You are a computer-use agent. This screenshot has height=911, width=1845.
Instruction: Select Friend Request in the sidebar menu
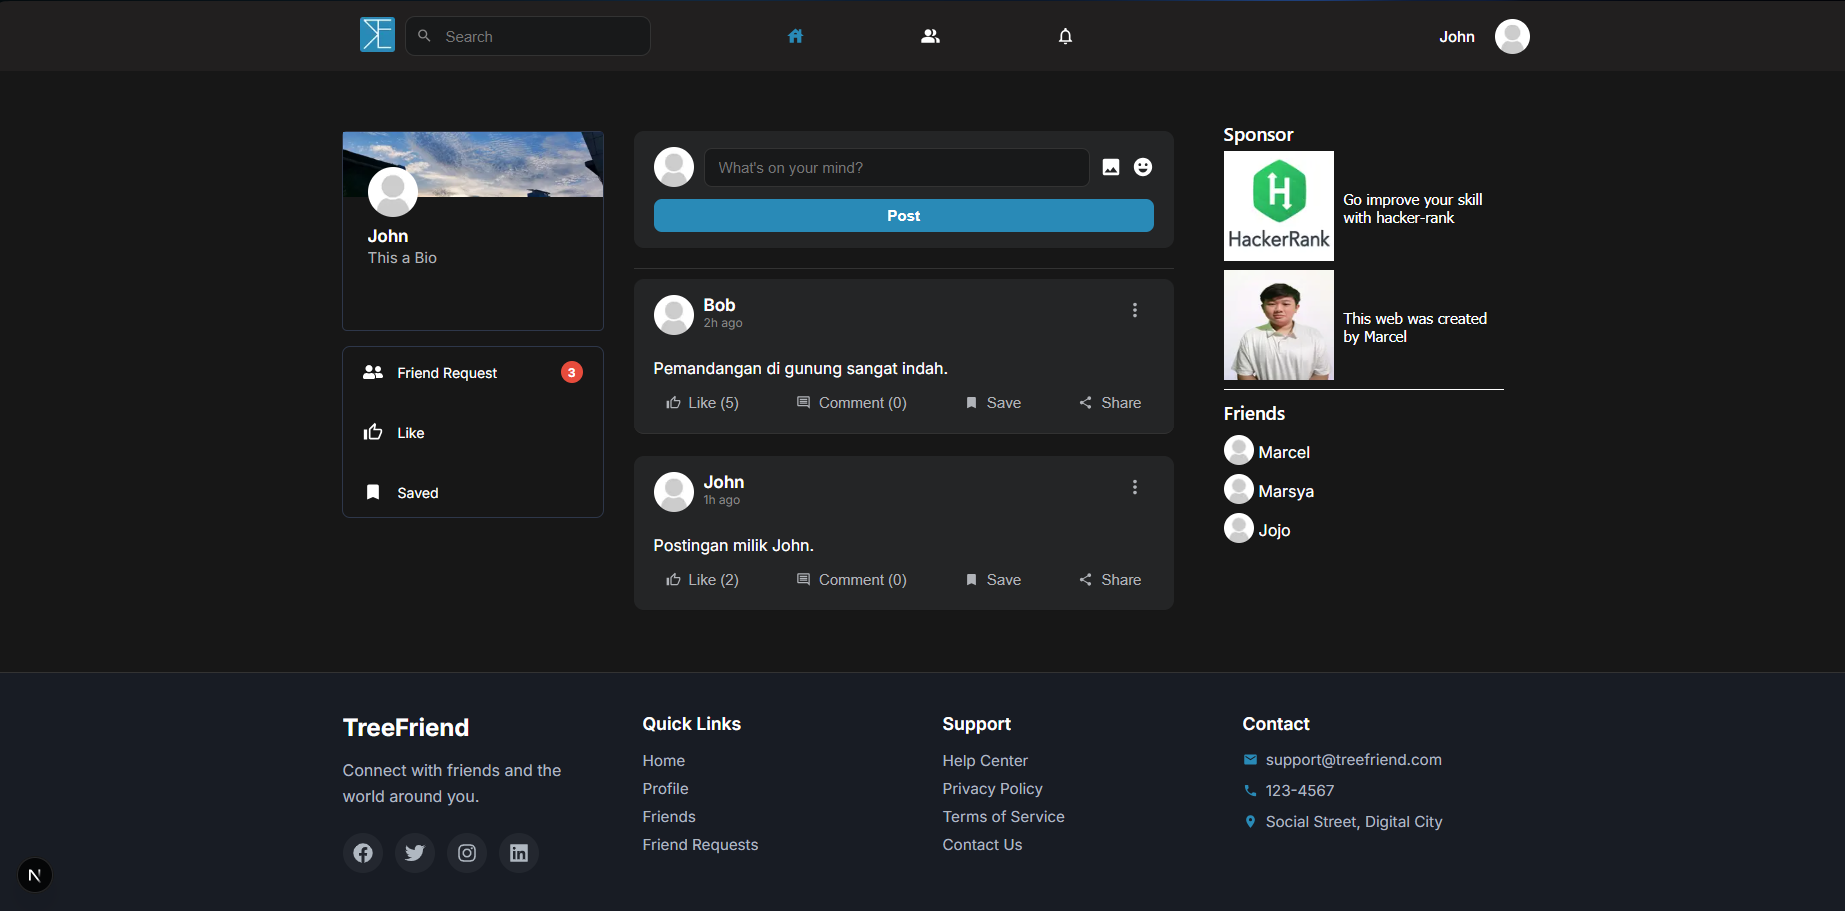click(447, 373)
